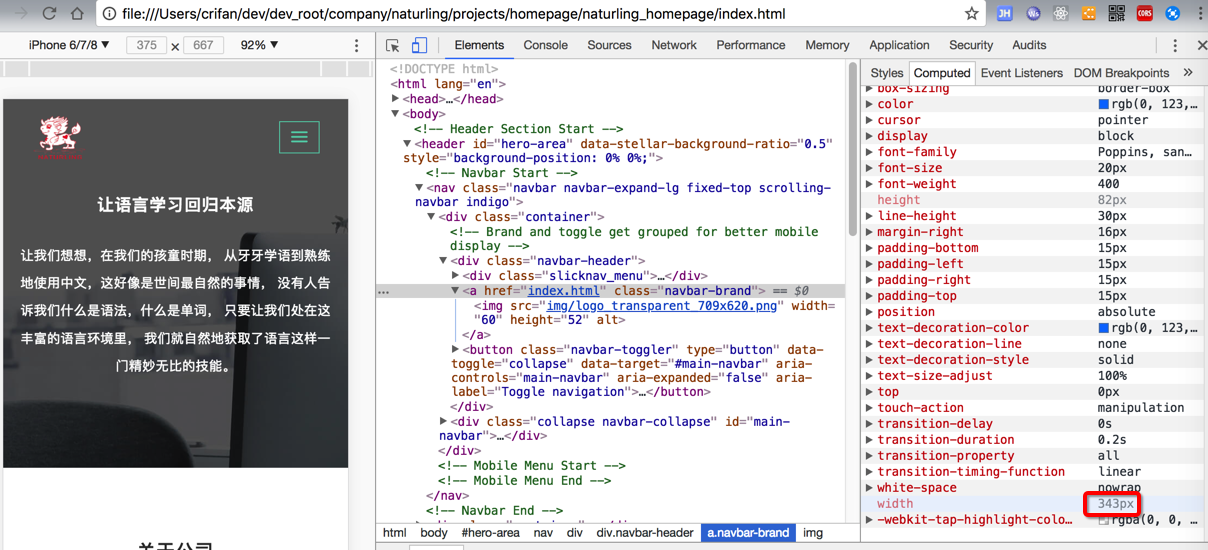
Task: Open Chrome main menu three dots
Action: (x=1200, y=14)
